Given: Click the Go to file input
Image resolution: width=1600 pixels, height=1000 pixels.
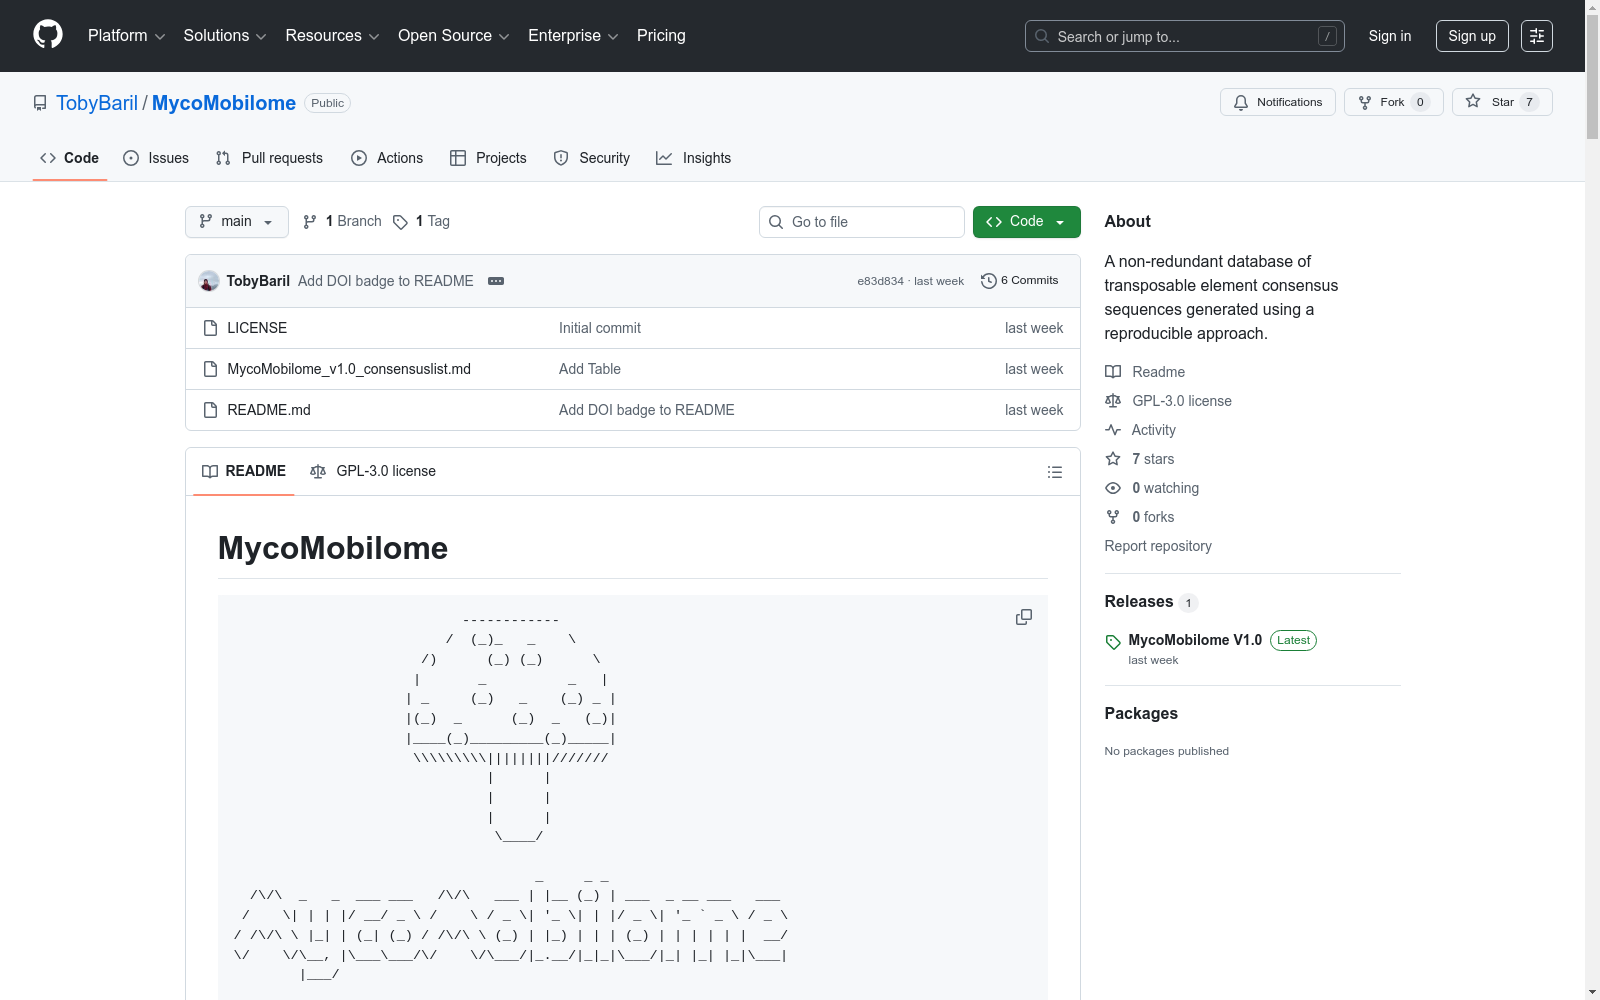Looking at the screenshot, I should click(x=862, y=222).
